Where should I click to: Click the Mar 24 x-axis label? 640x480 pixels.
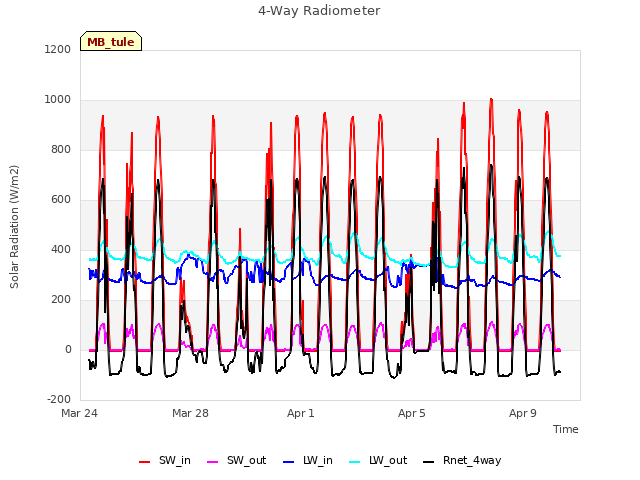[x=79, y=413]
